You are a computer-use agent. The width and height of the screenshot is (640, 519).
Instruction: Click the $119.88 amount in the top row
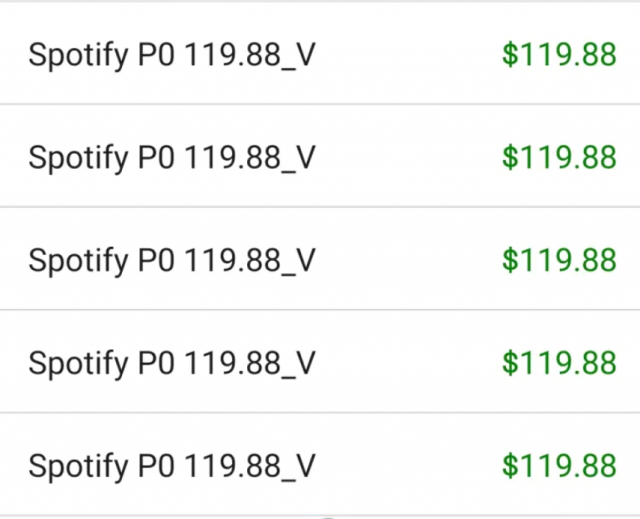[559, 54]
